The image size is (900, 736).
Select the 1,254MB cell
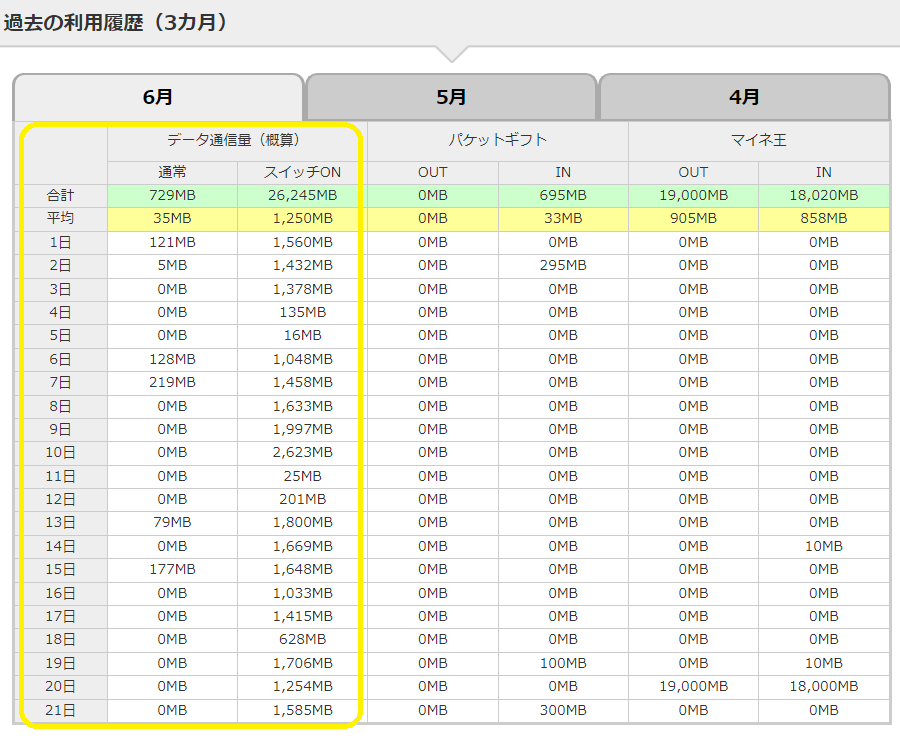[x=302, y=687]
